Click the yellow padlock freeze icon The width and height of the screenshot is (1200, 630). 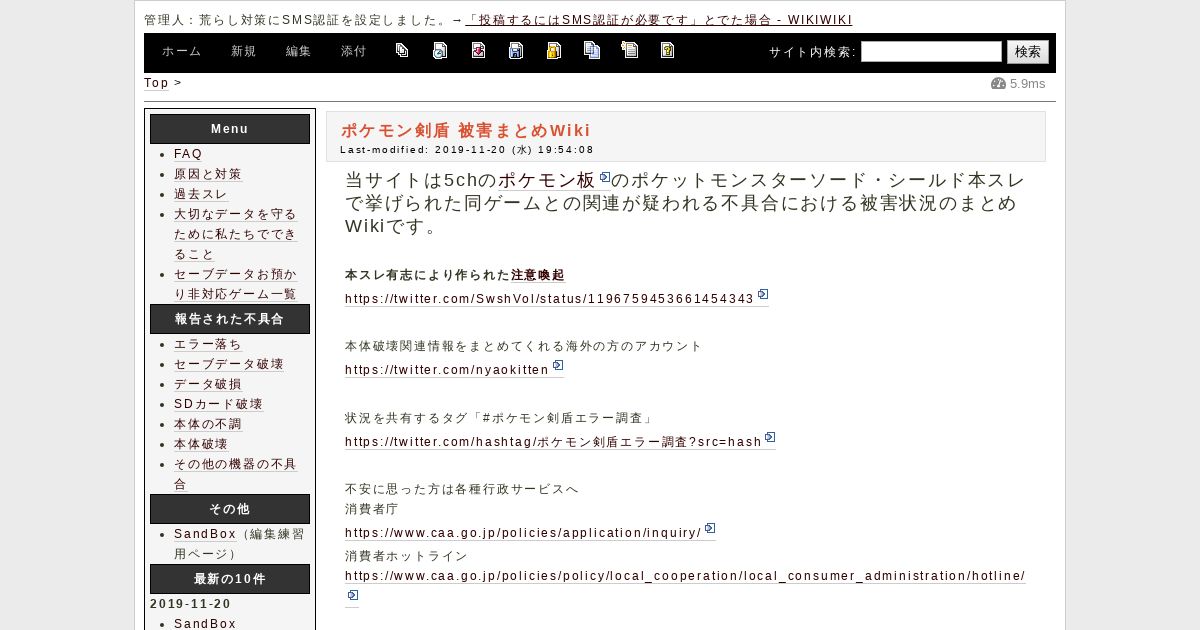pos(553,50)
